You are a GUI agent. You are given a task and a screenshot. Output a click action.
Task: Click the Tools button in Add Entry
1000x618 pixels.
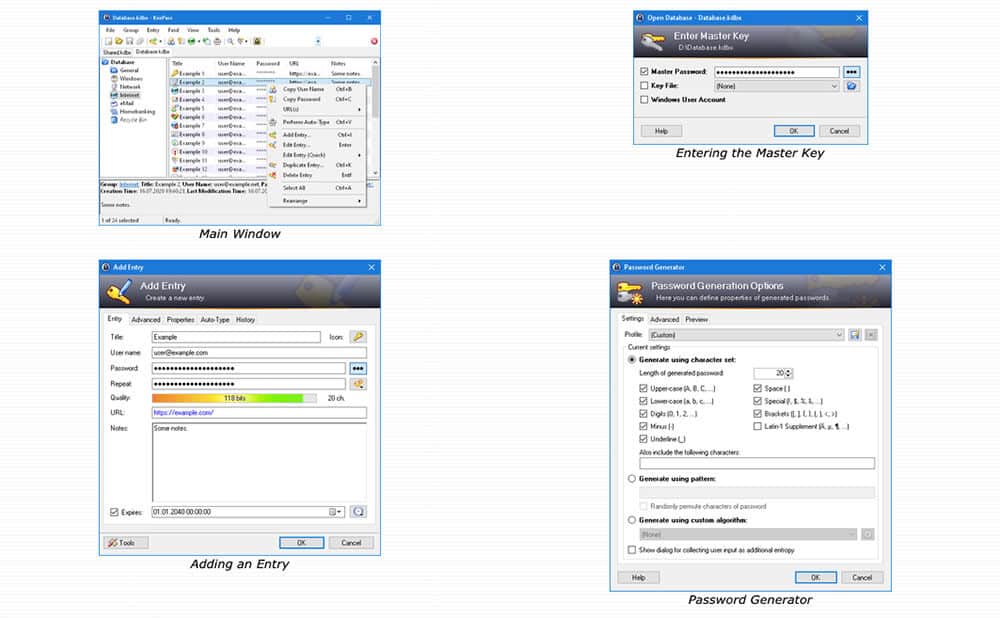coord(126,543)
